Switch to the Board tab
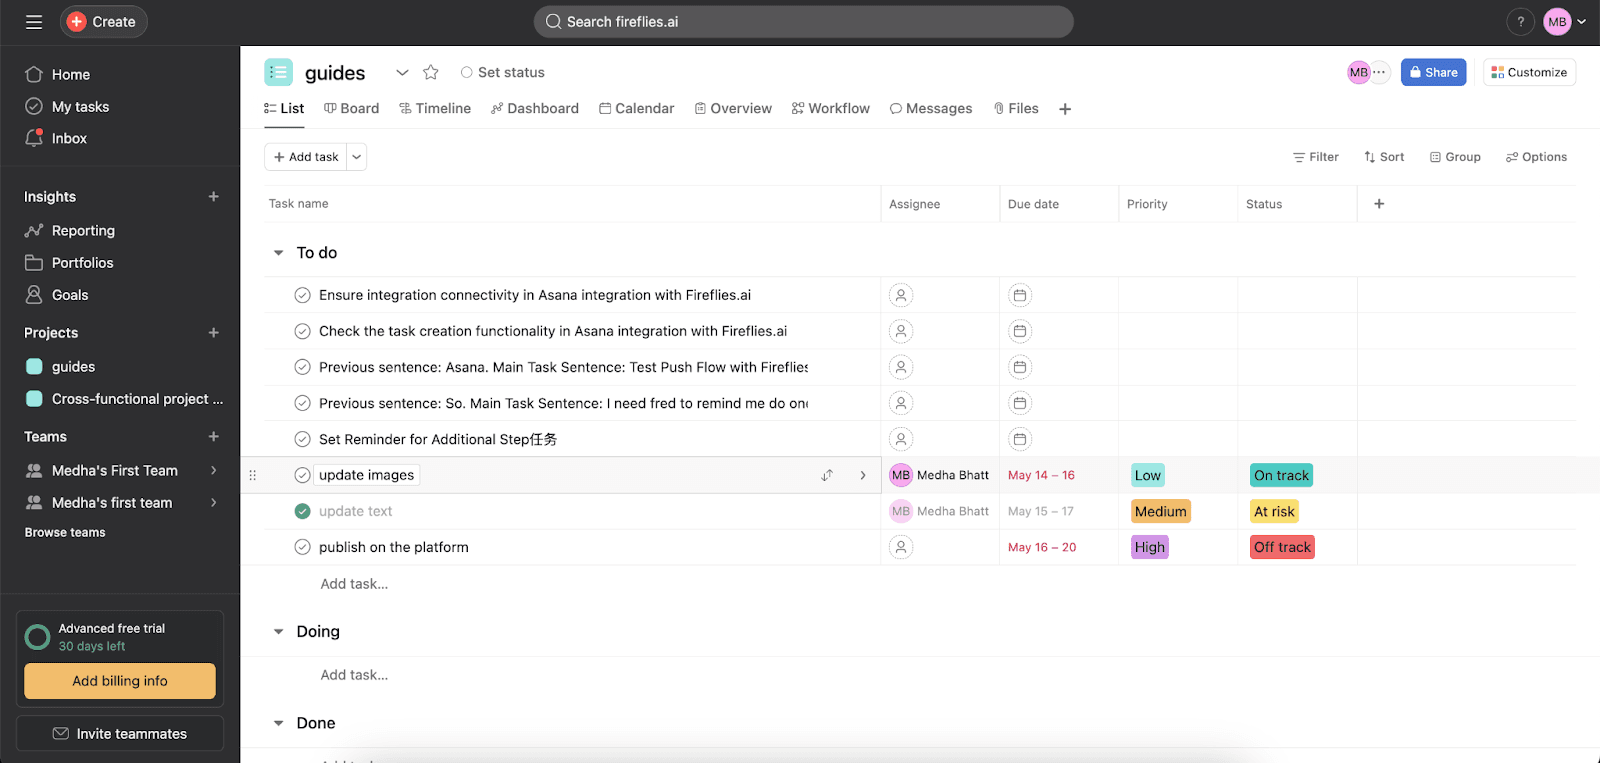This screenshot has width=1600, height=763. pos(352,109)
